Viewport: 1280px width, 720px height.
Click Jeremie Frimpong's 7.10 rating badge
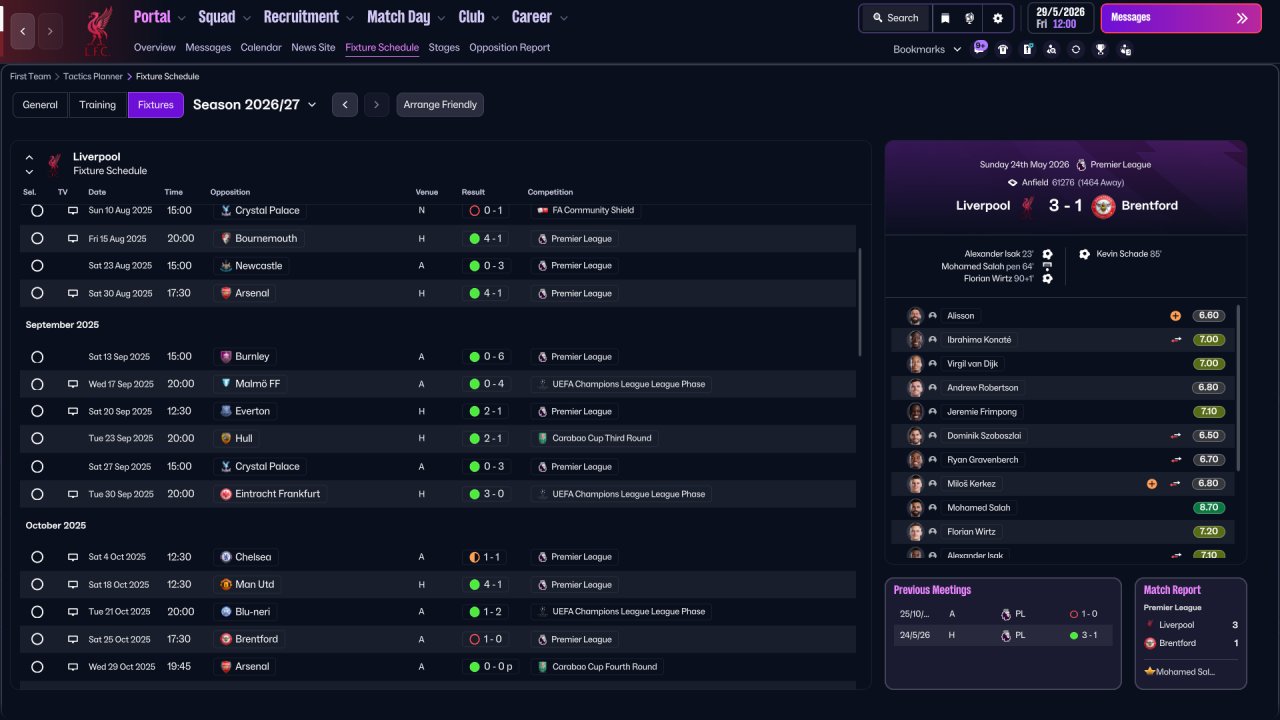click(x=1208, y=412)
